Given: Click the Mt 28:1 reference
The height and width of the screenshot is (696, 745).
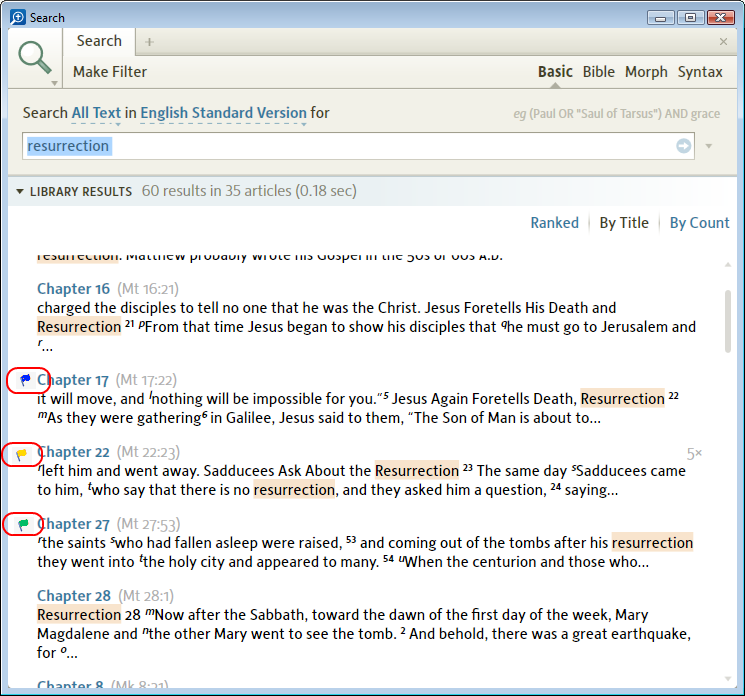Looking at the screenshot, I should coord(146,596).
